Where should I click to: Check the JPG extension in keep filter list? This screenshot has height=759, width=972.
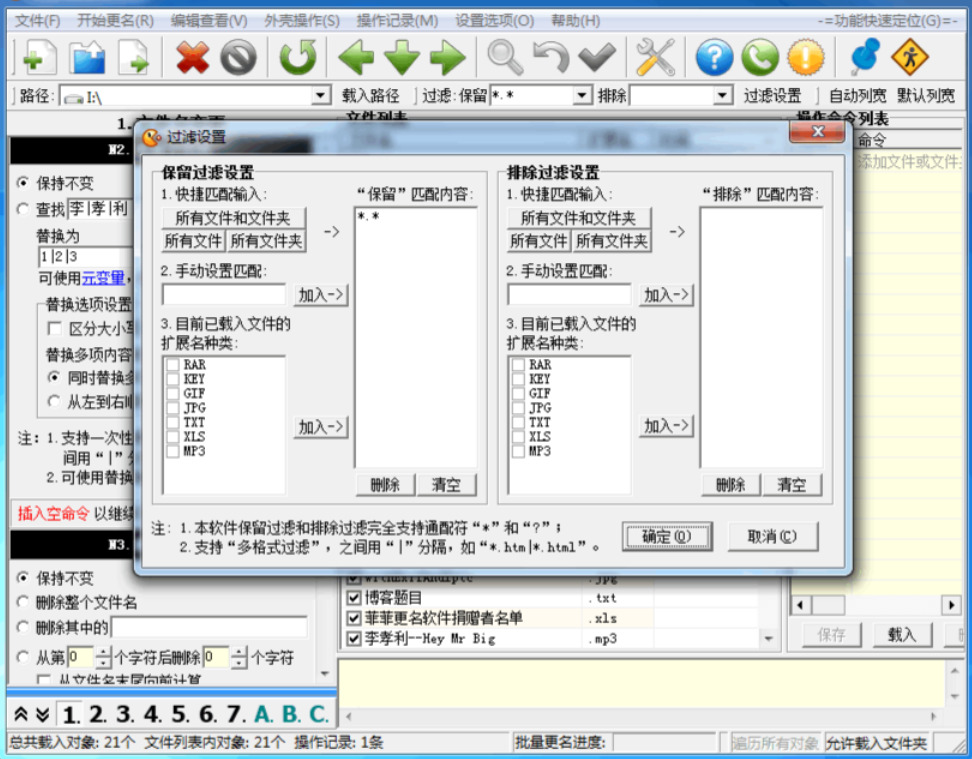(x=173, y=408)
